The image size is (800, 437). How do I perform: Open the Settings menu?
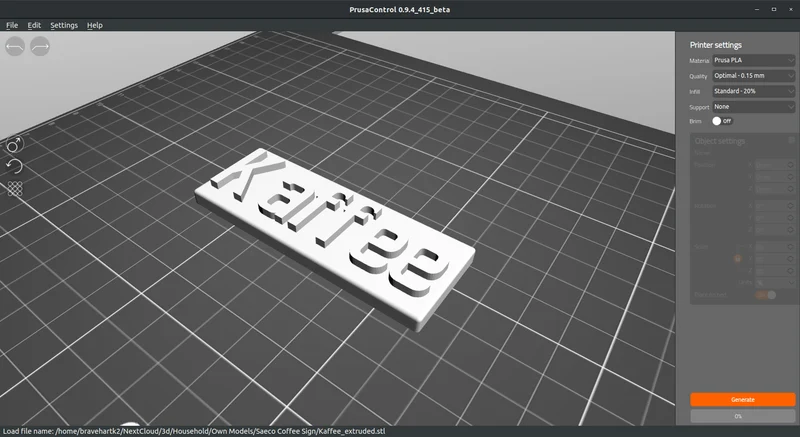pyautogui.click(x=64, y=25)
